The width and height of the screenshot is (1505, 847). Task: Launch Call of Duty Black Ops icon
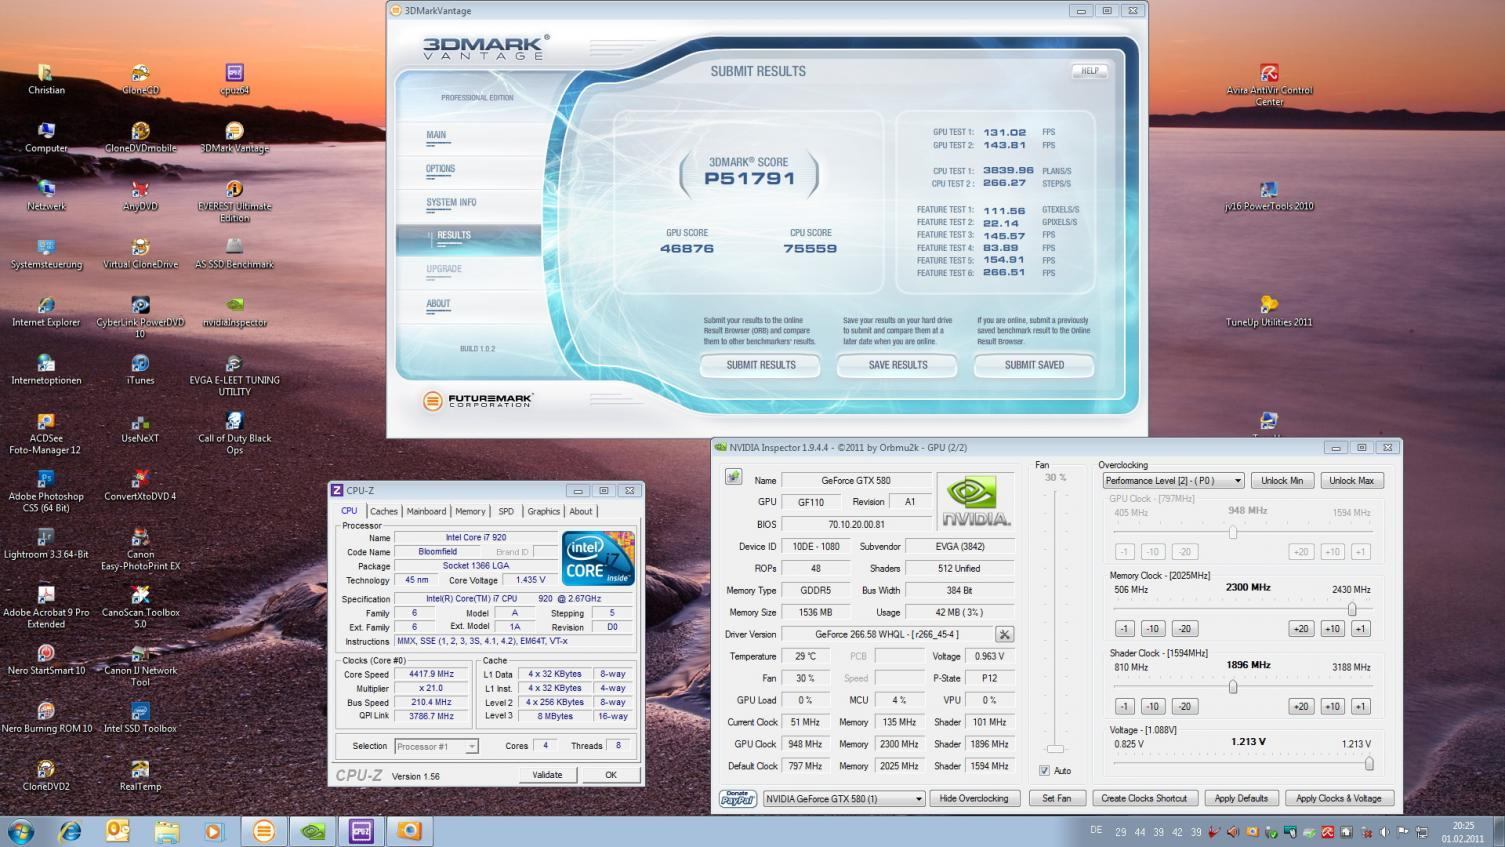click(x=234, y=432)
